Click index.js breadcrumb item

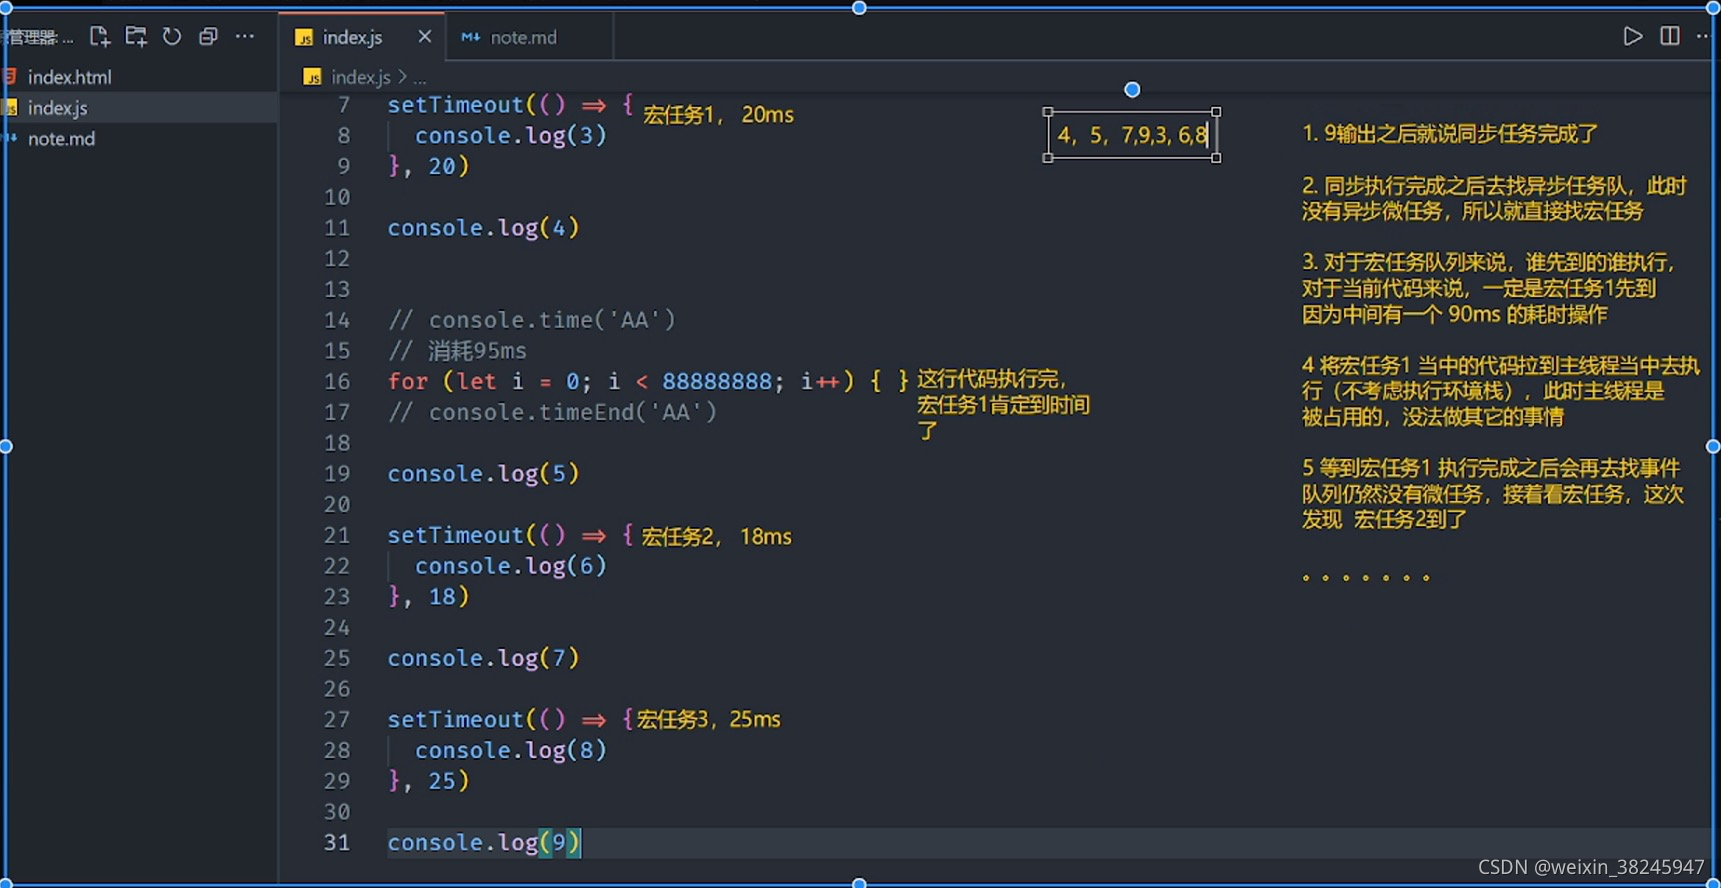coord(360,77)
